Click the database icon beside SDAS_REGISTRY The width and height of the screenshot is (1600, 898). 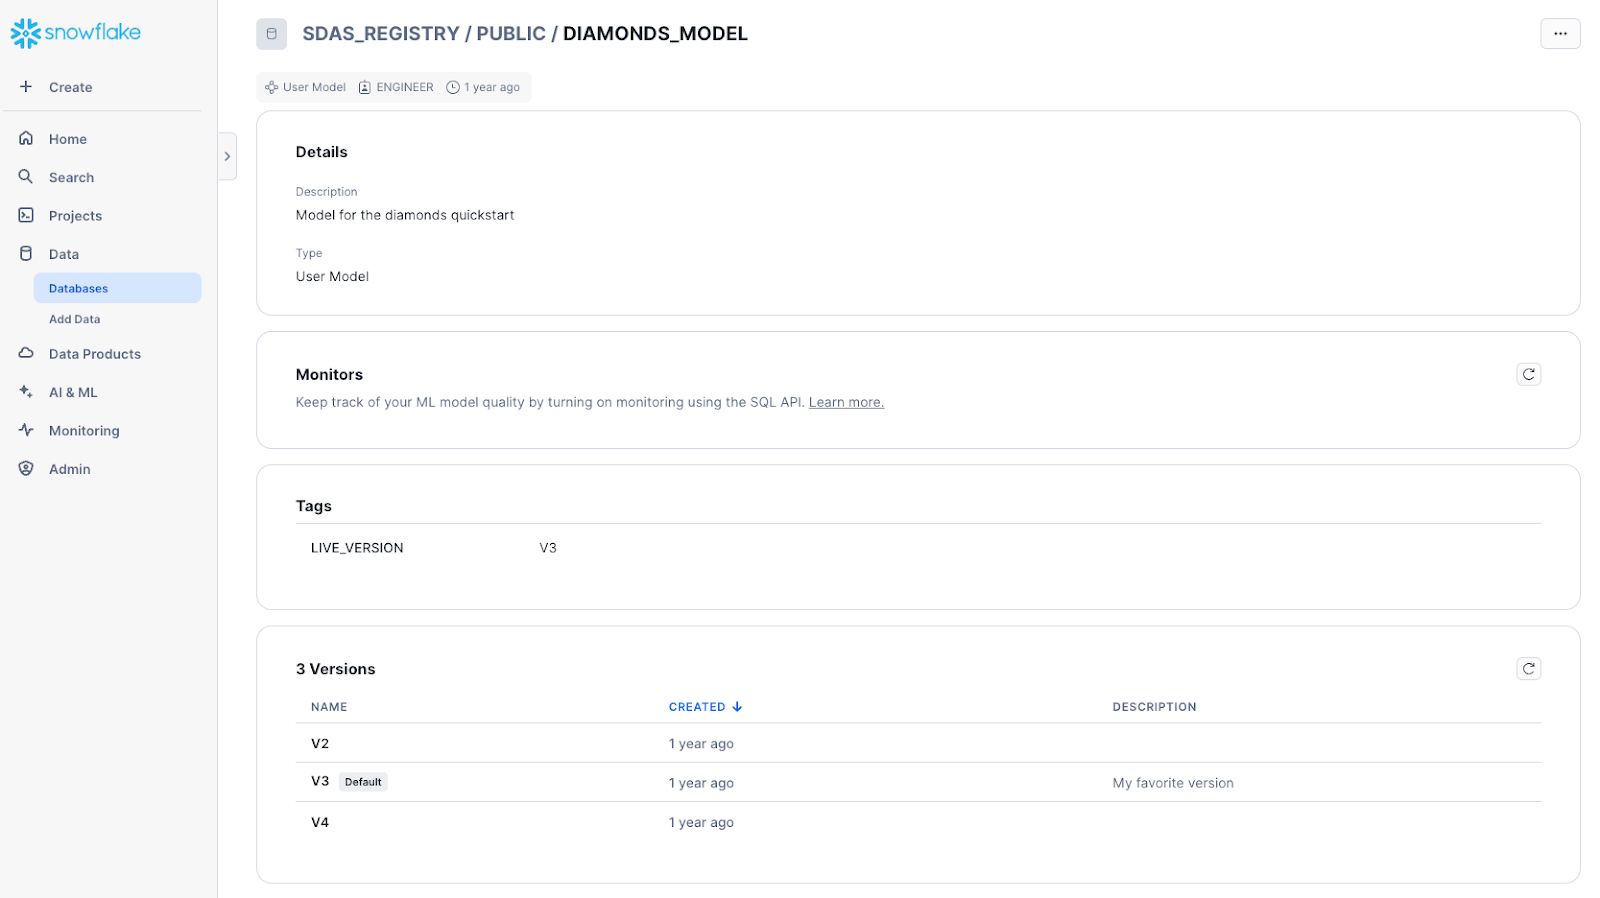tap(271, 34)
